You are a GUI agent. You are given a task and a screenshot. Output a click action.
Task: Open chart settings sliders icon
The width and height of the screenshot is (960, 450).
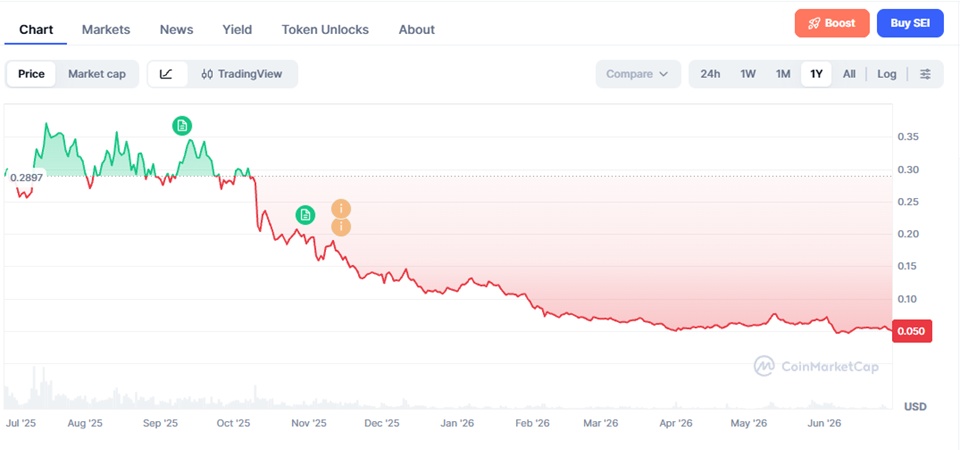pos(925,74)
